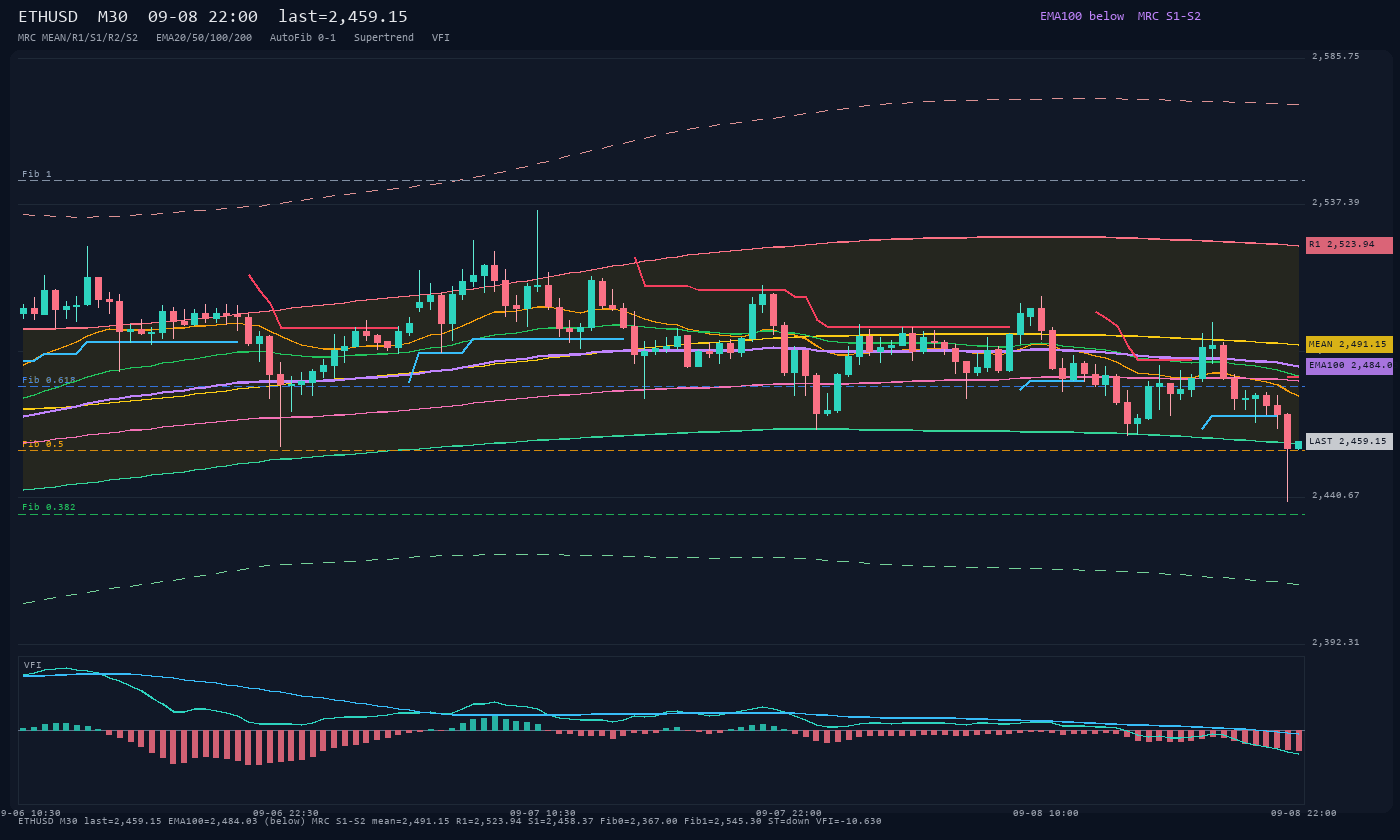Click the 'MRC S1-S2' zone label at top right
This screenshot has height=840, width=1400.
[1169, 16]
